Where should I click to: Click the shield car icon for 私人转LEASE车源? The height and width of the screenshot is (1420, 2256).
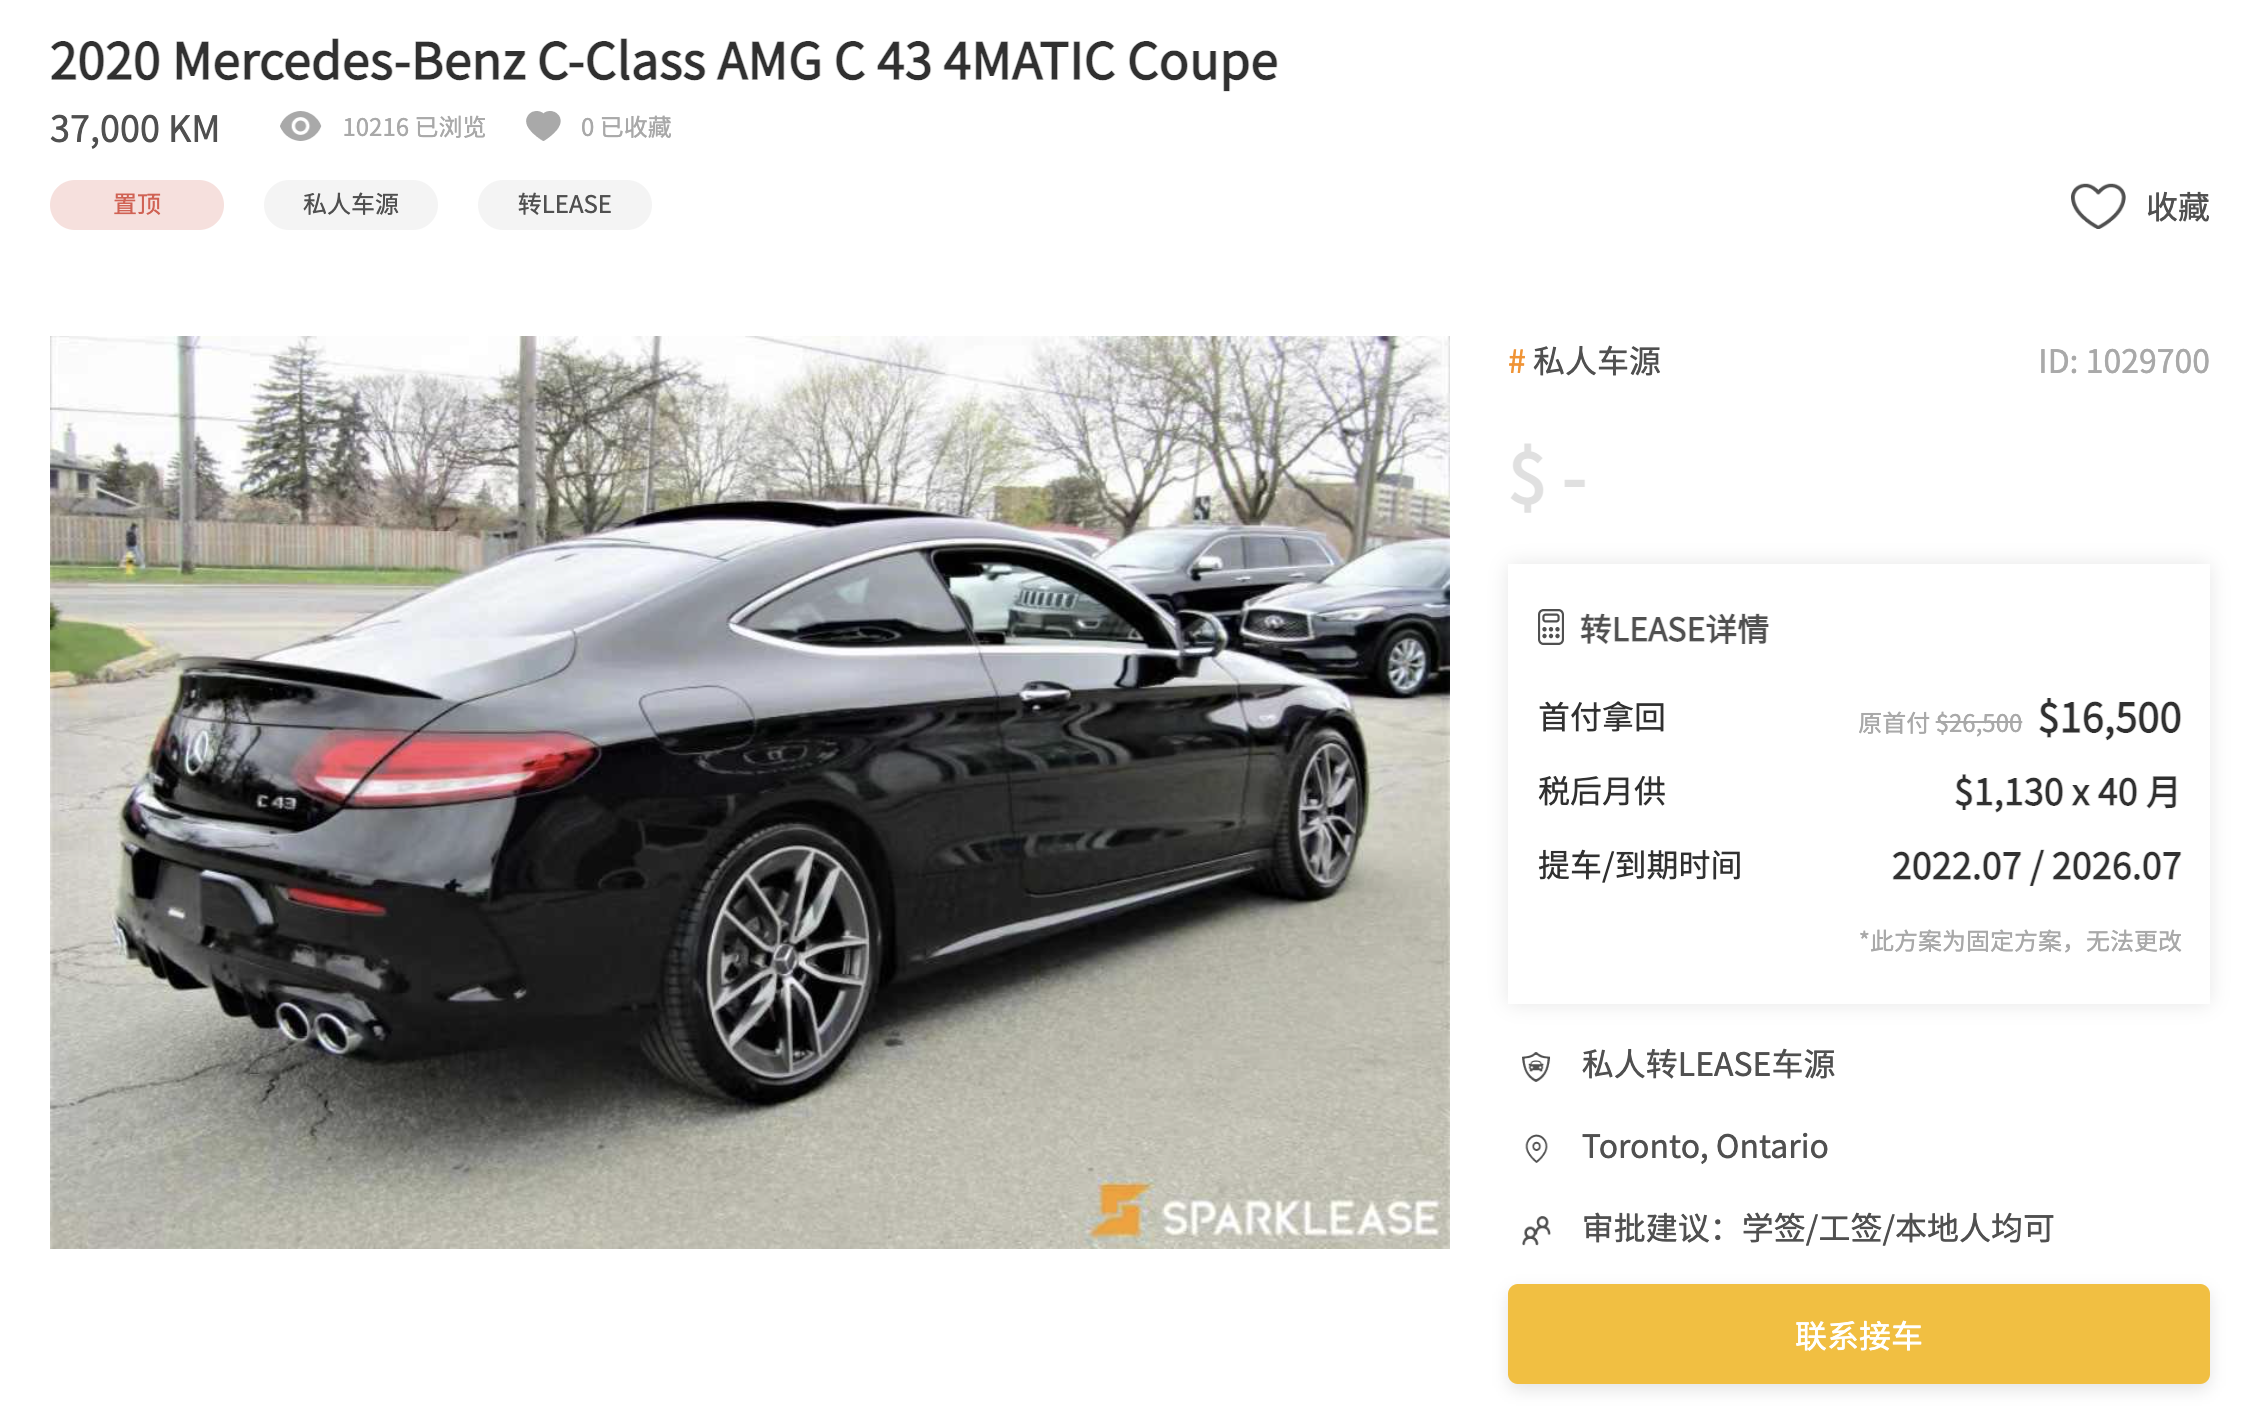pos(1536,1066)
